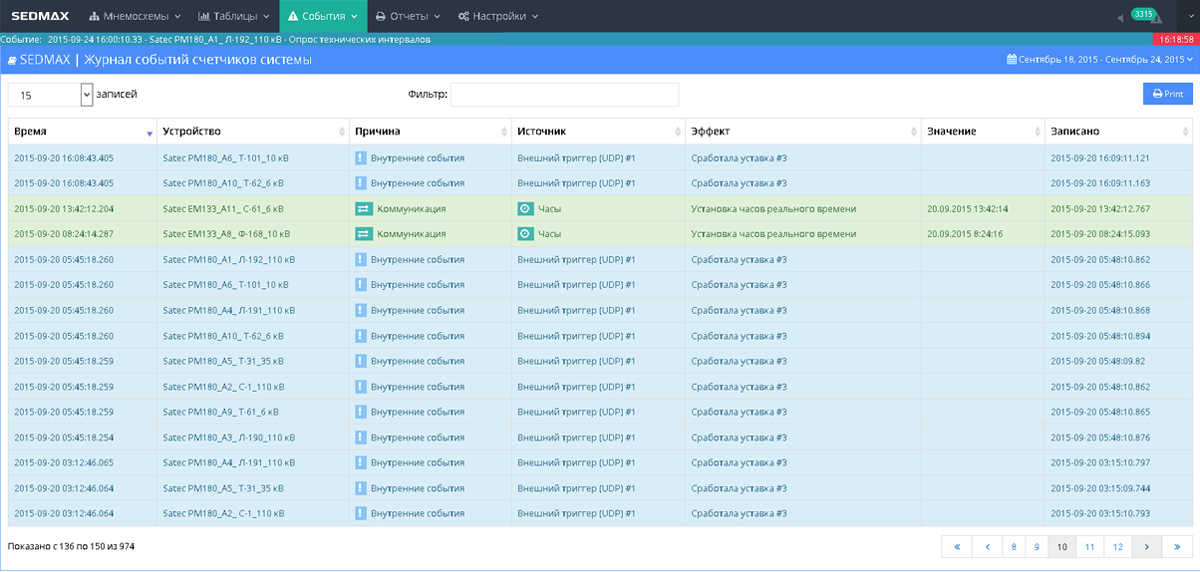This screenshot has width=1200, height=572.
Task: Jump to the first page of results
Action: [957, 547]
